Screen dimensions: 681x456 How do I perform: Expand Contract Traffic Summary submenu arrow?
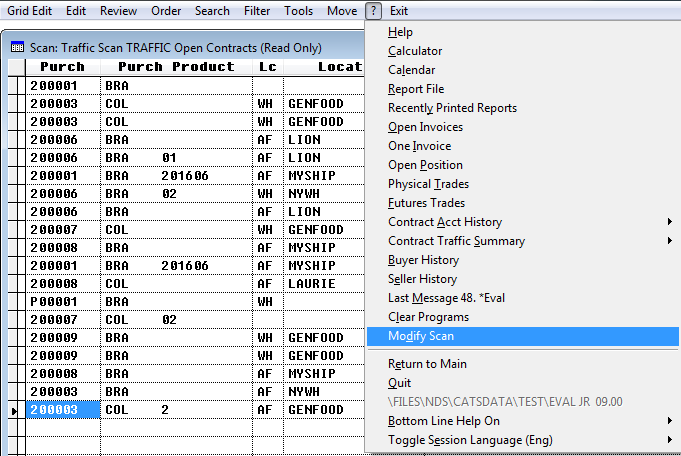pyautogui.click(x=670, y=241)
